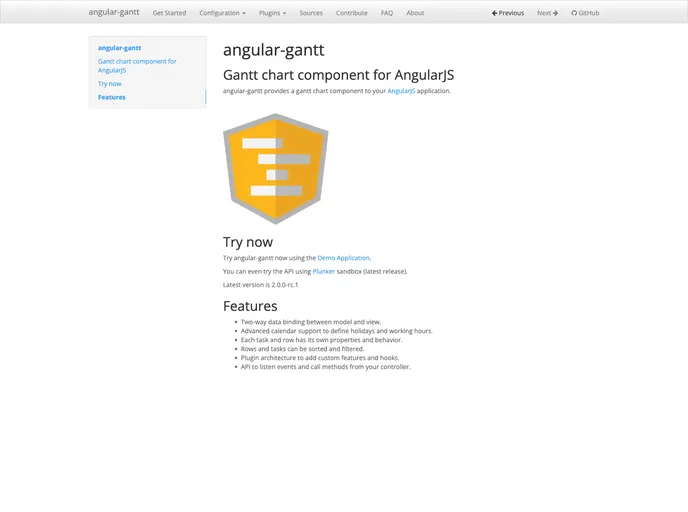
Task: Click the Features heading
Action: tap(250, 306)
